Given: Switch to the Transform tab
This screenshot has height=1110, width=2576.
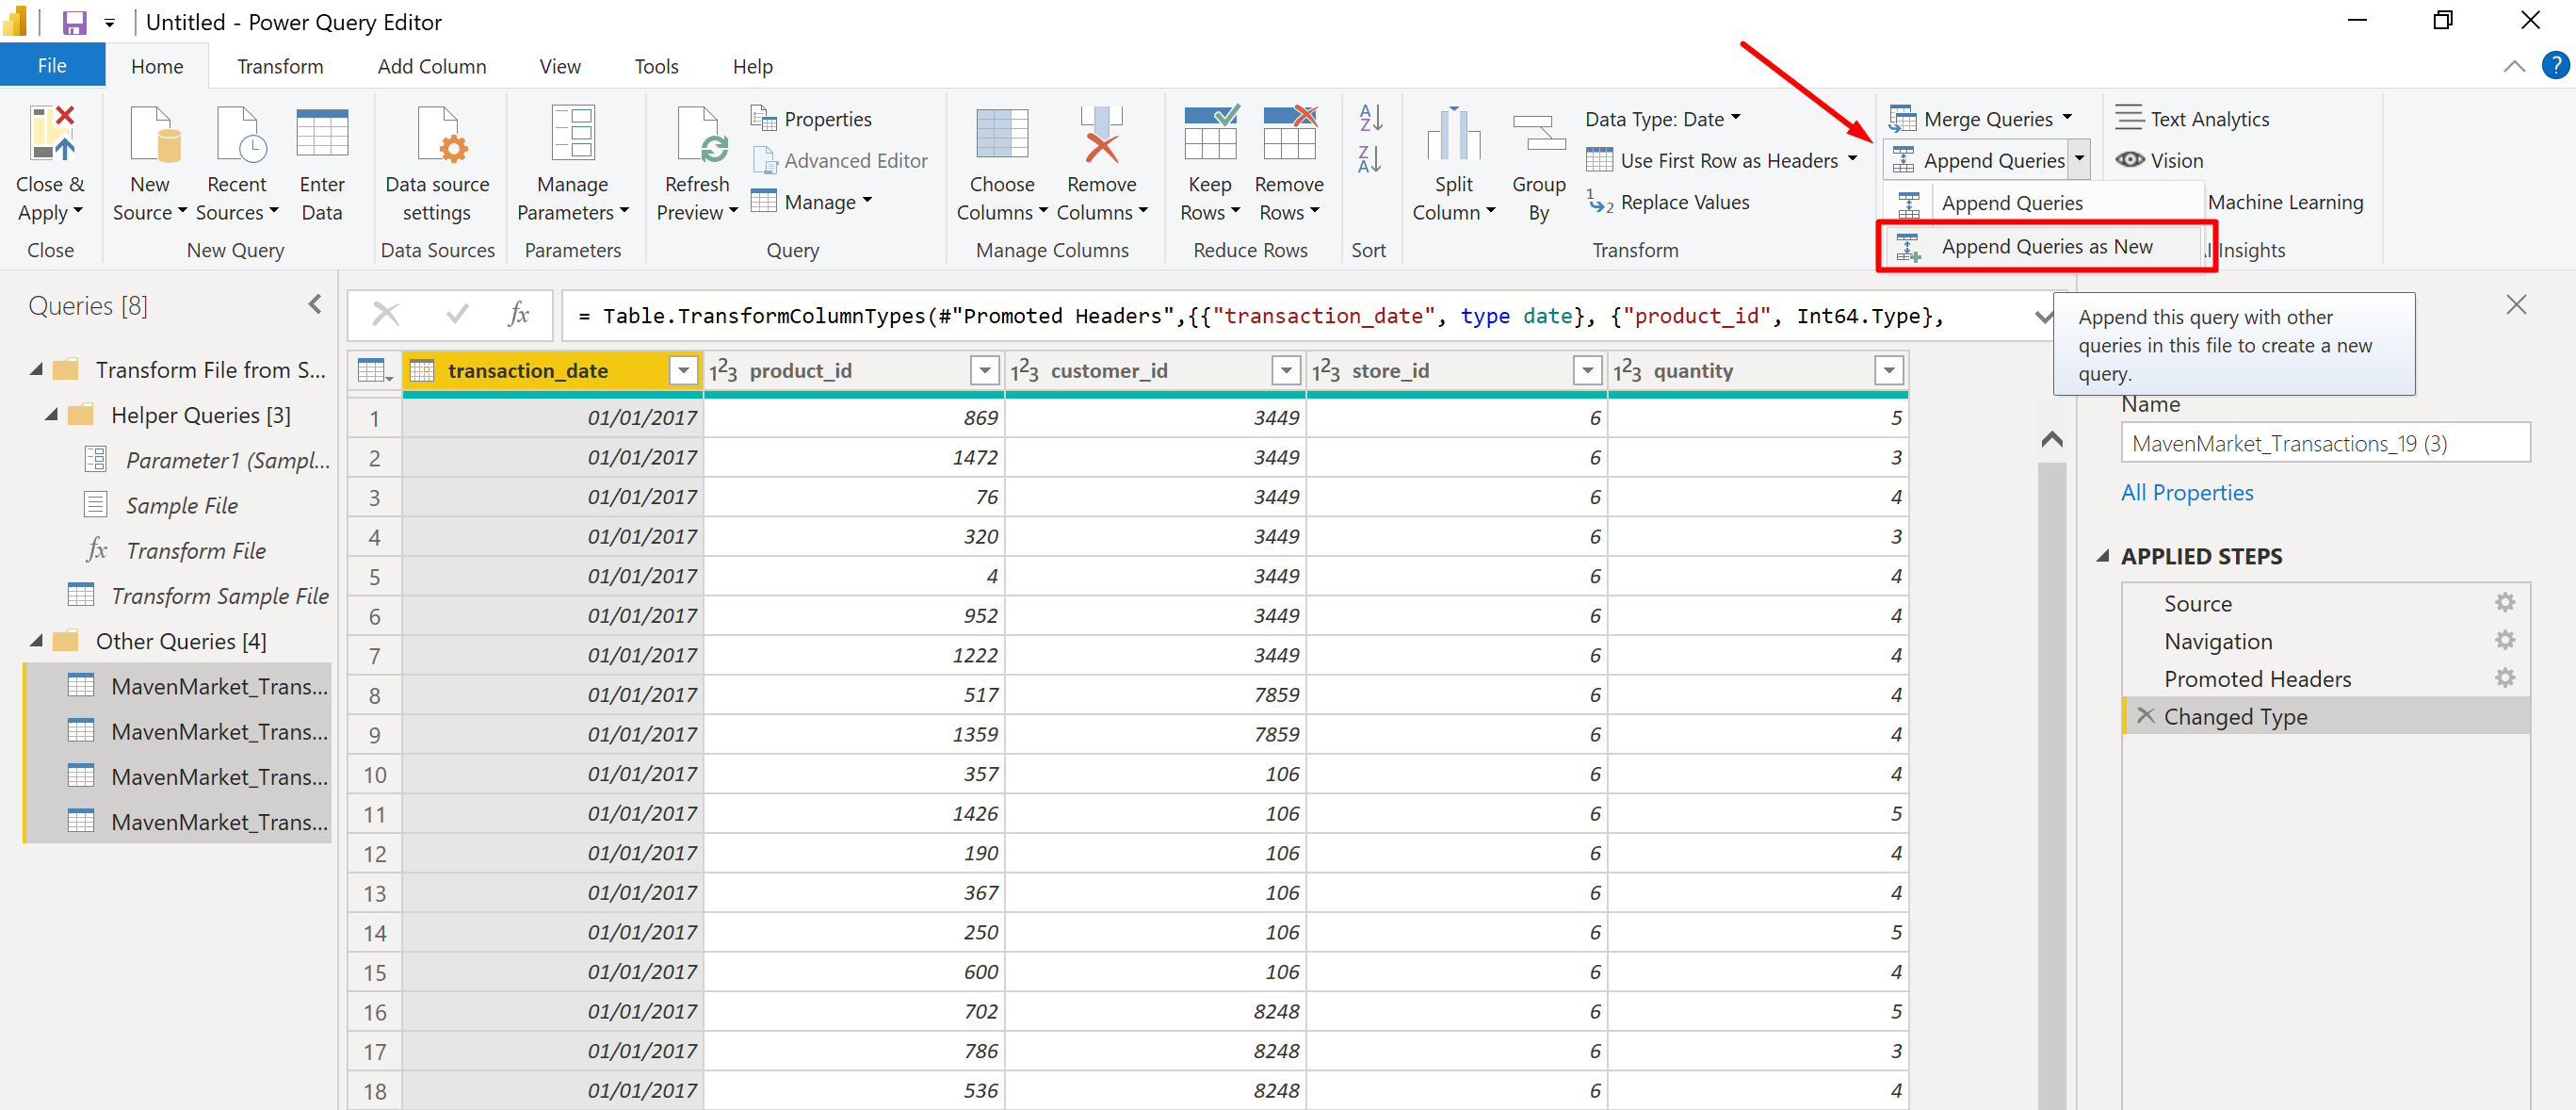Looking at the screenshot, I should coord(280,66).
